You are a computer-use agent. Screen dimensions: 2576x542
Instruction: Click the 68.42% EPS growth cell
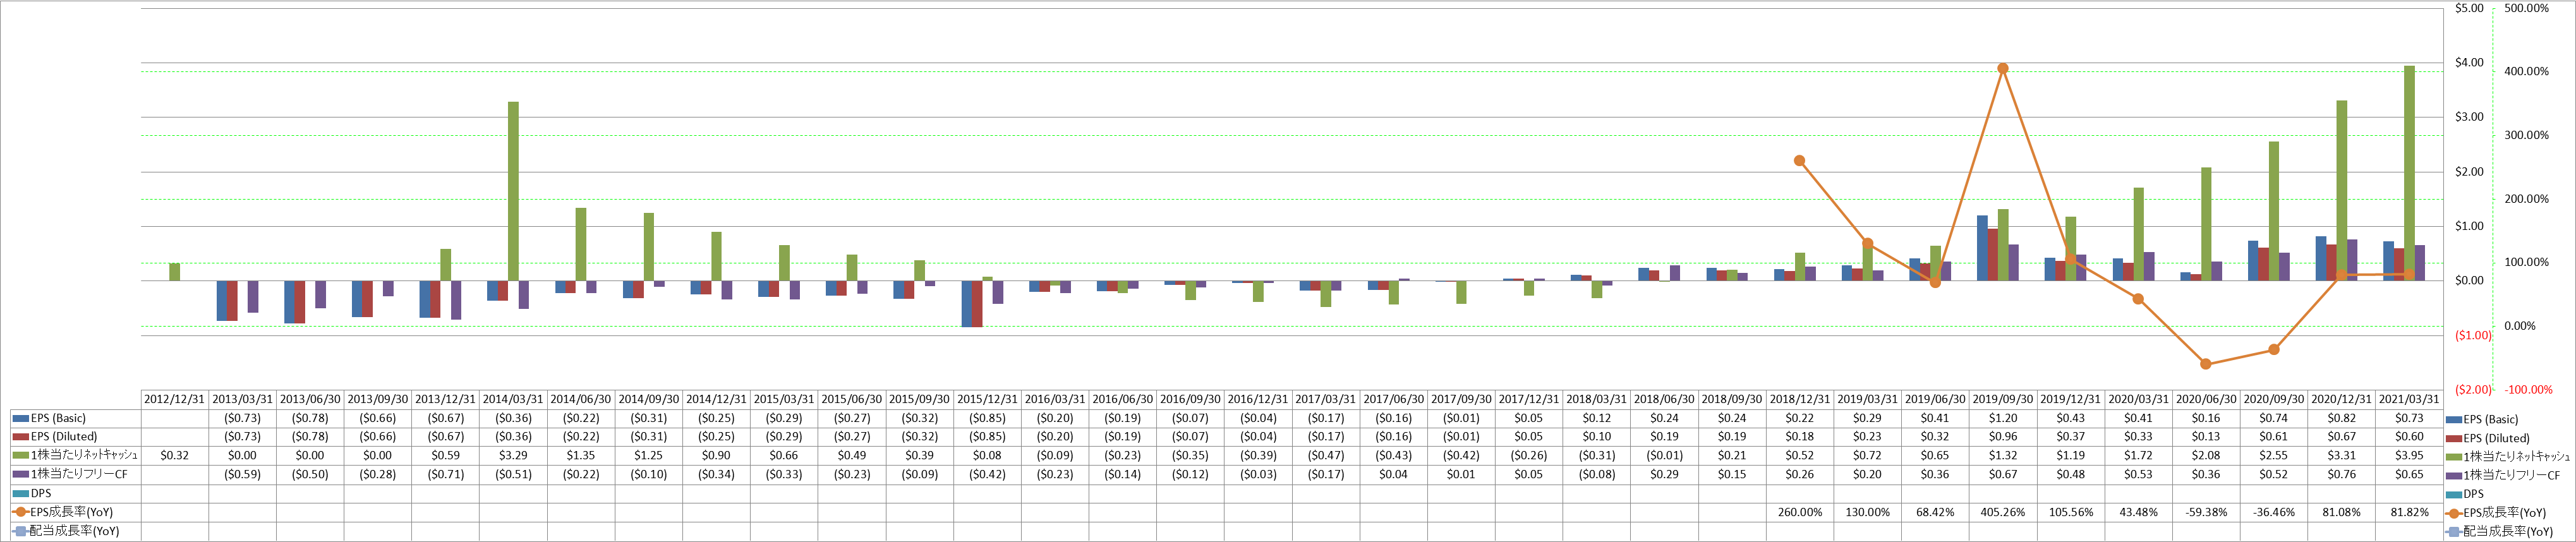click(x=1935, y=512)
